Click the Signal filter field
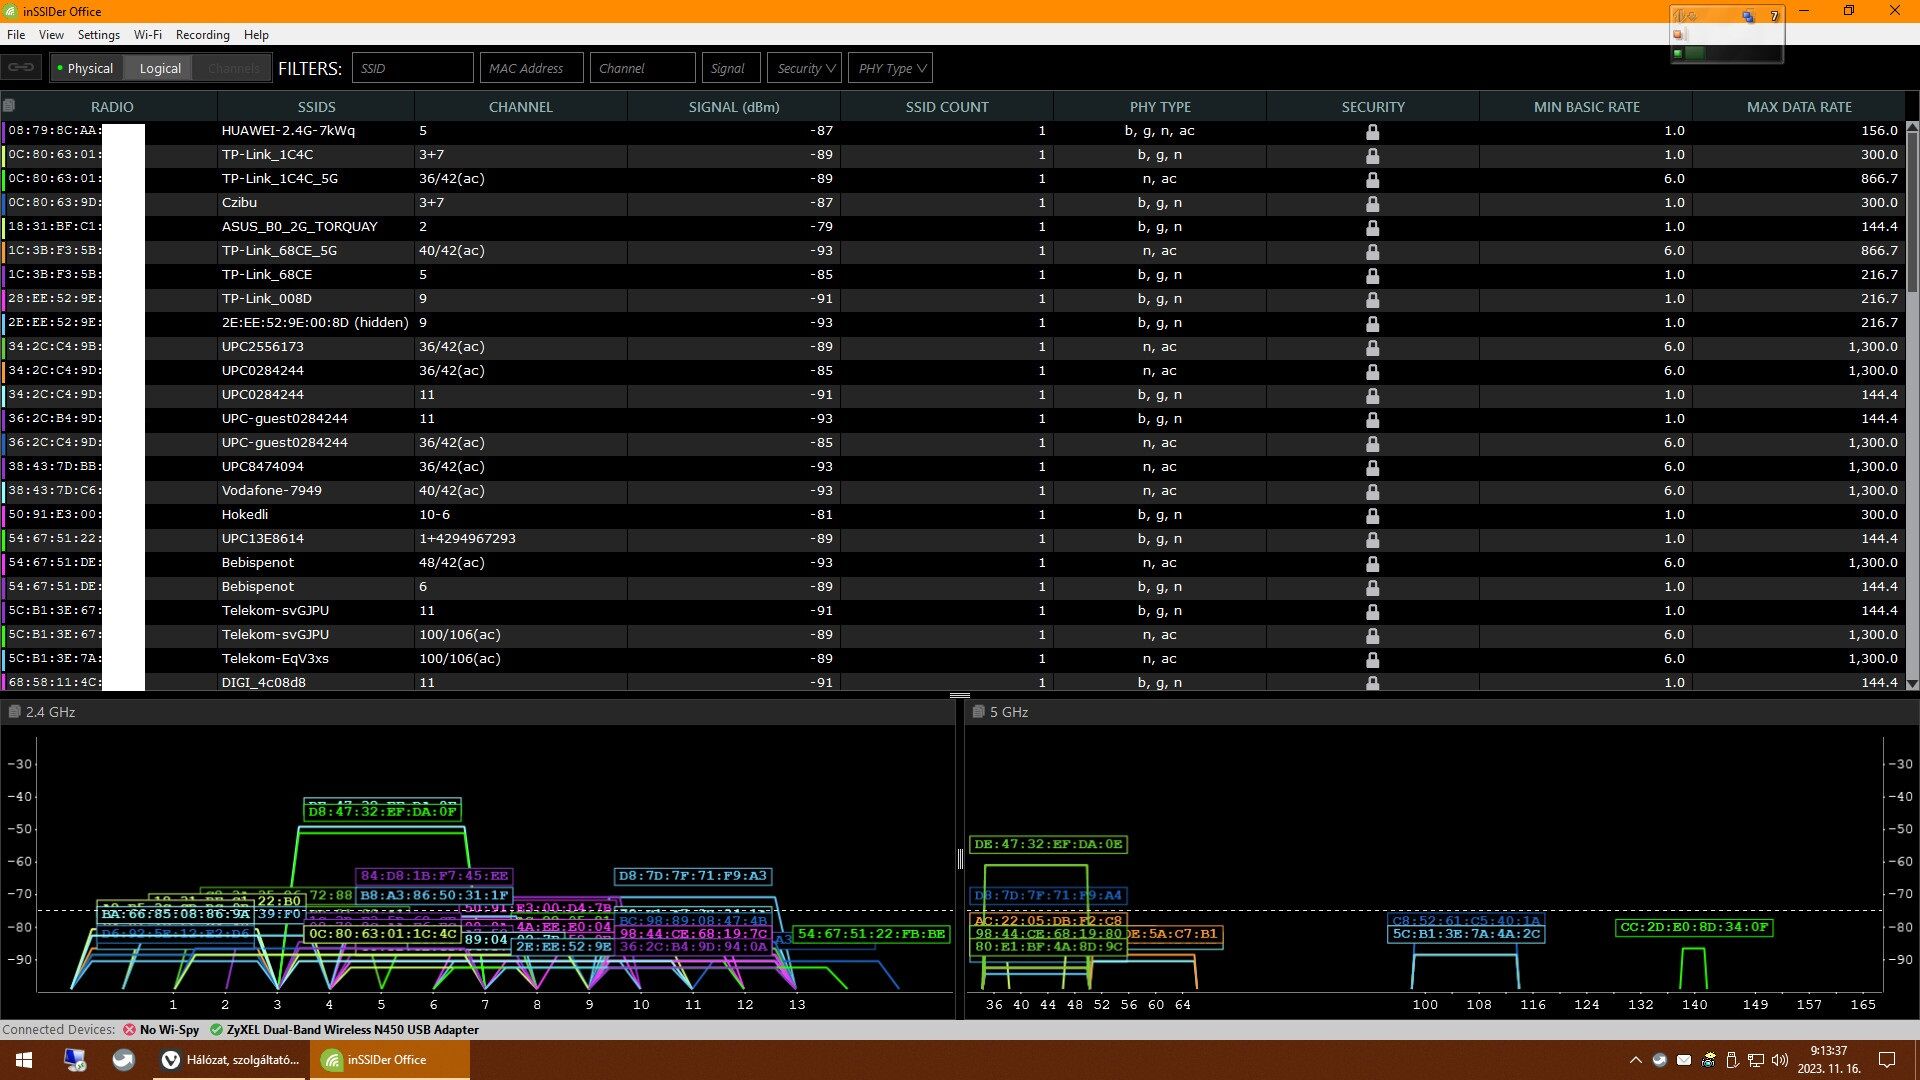Image resolution: width=1920 pixels, height=1080 pixels. 731,68
